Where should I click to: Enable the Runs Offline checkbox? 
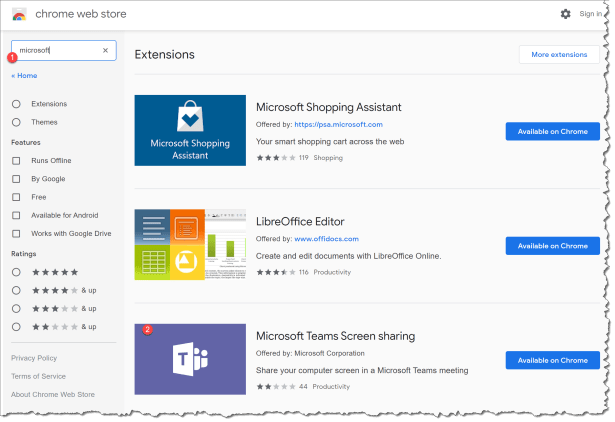[x=16, y=161]
